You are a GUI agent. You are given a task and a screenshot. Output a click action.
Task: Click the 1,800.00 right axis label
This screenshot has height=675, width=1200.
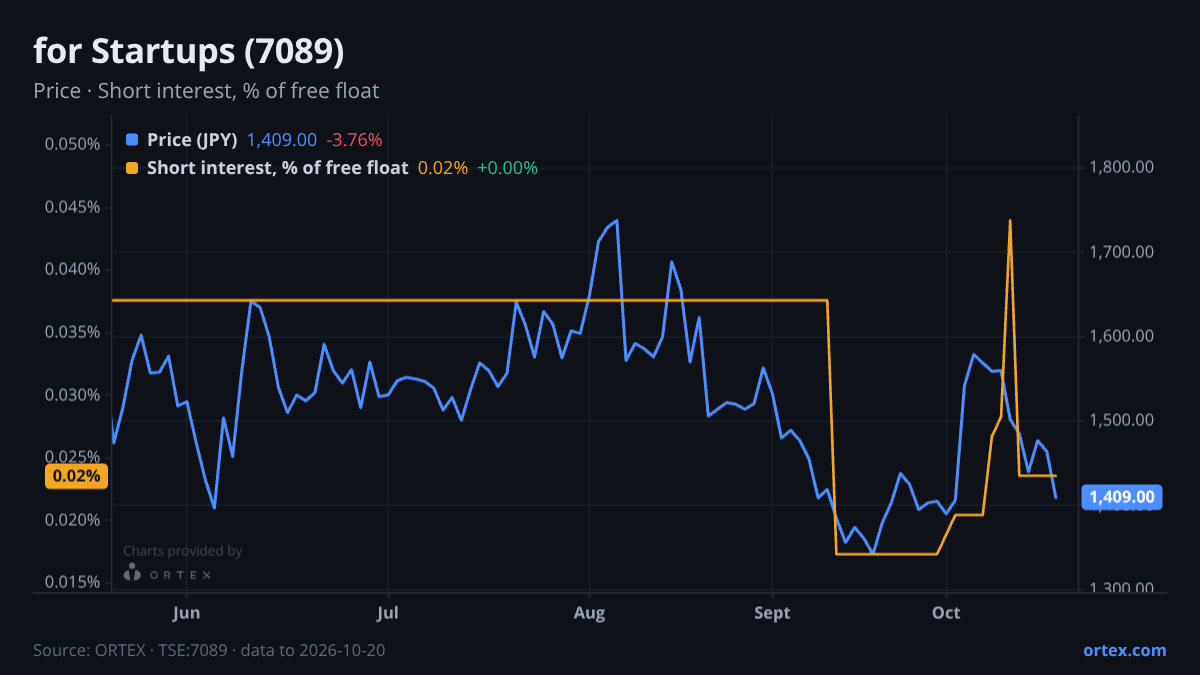click(x=1120, y=167)
